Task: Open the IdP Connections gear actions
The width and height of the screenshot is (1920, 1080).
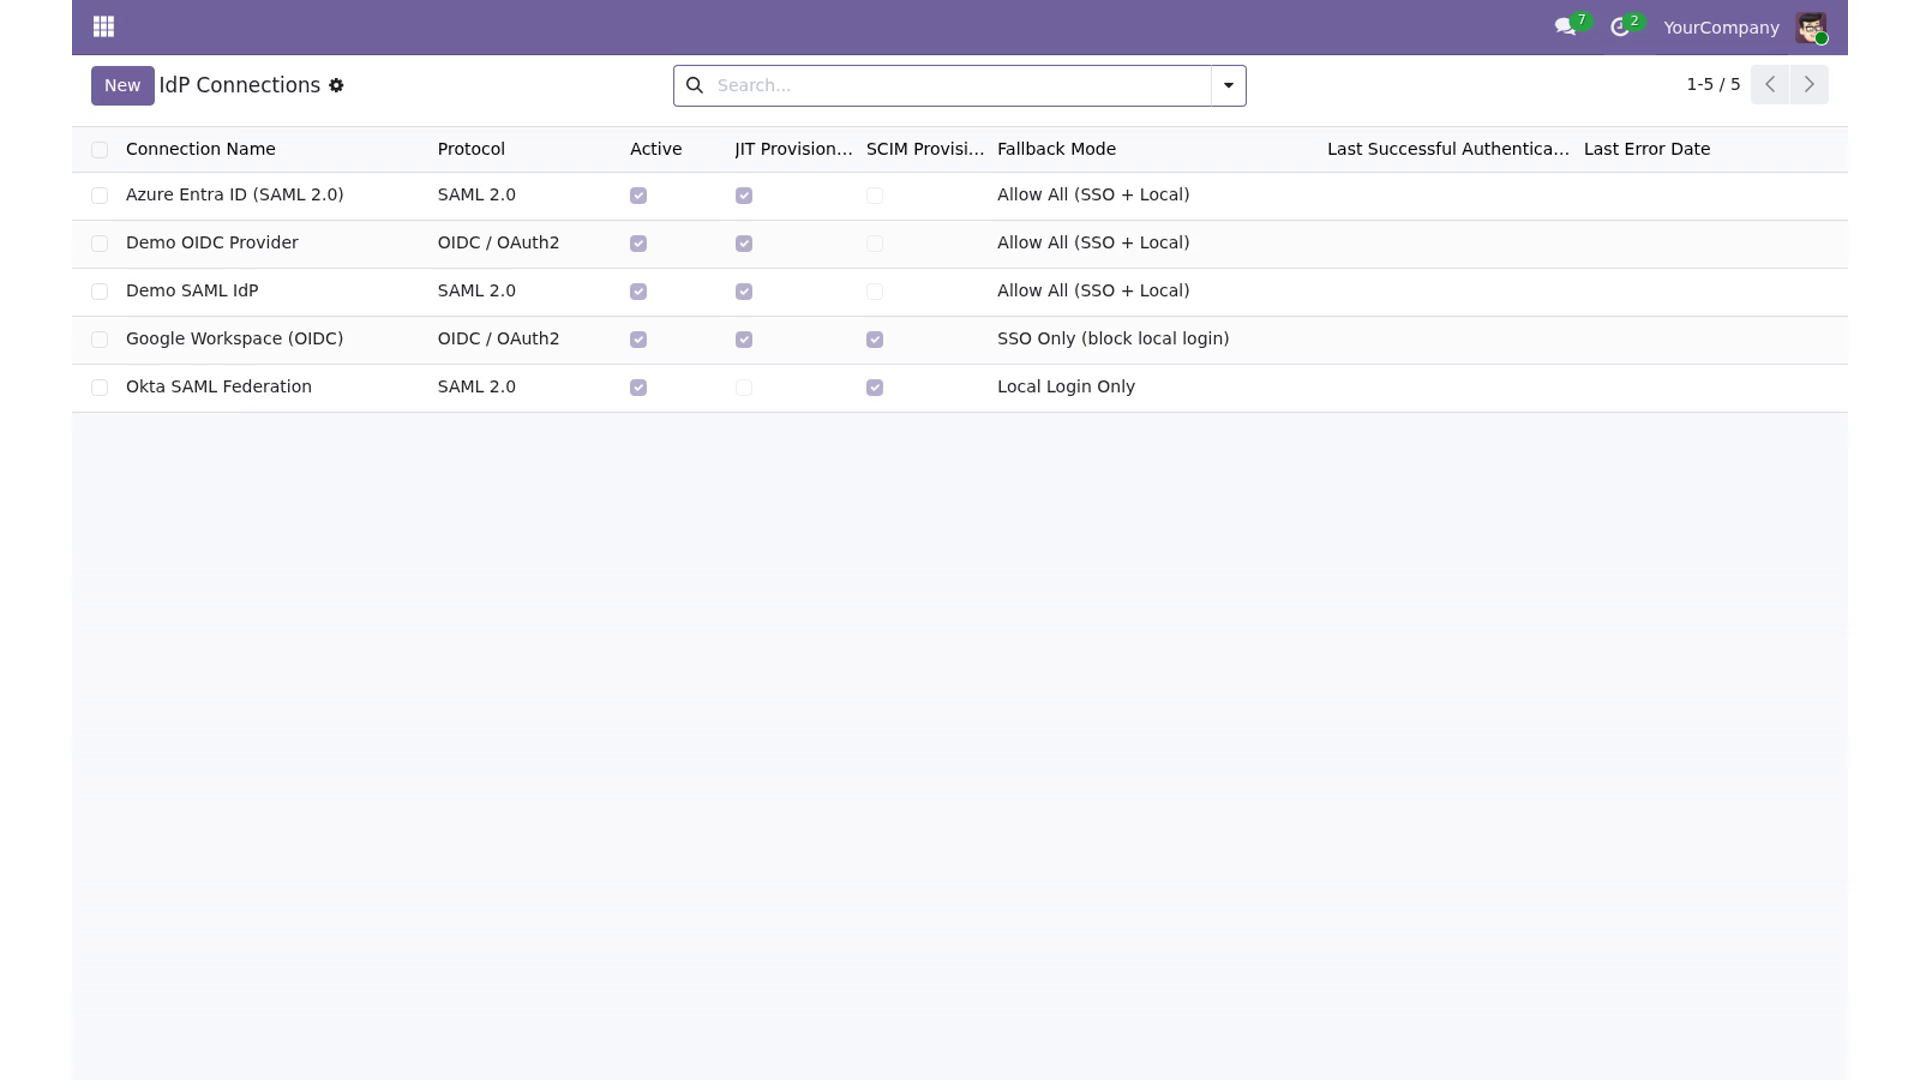Action: (x=336, y=86)
